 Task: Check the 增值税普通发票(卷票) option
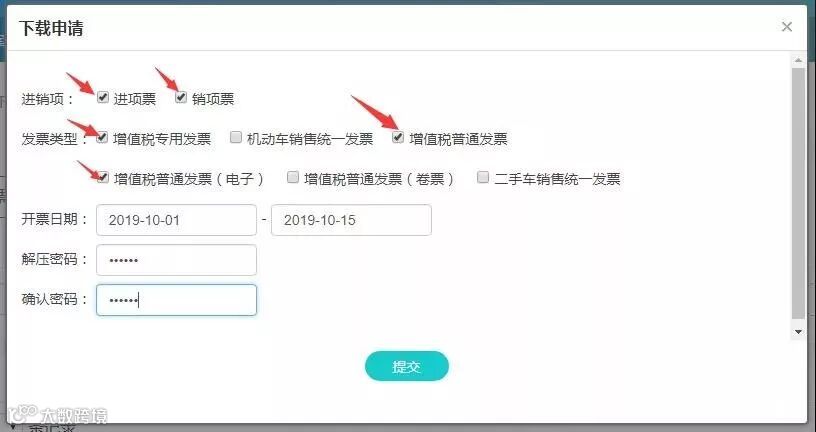pyautogui.click(x=293, y=177)
